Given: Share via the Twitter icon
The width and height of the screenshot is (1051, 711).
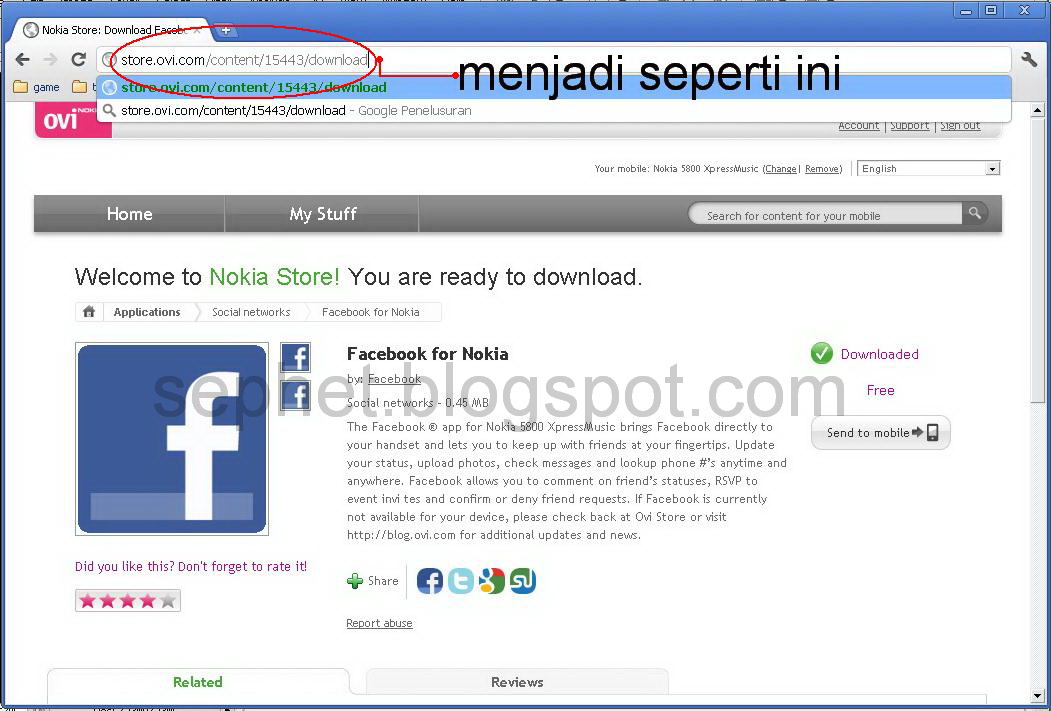Looking at the screenshot, I should [460, 580].
